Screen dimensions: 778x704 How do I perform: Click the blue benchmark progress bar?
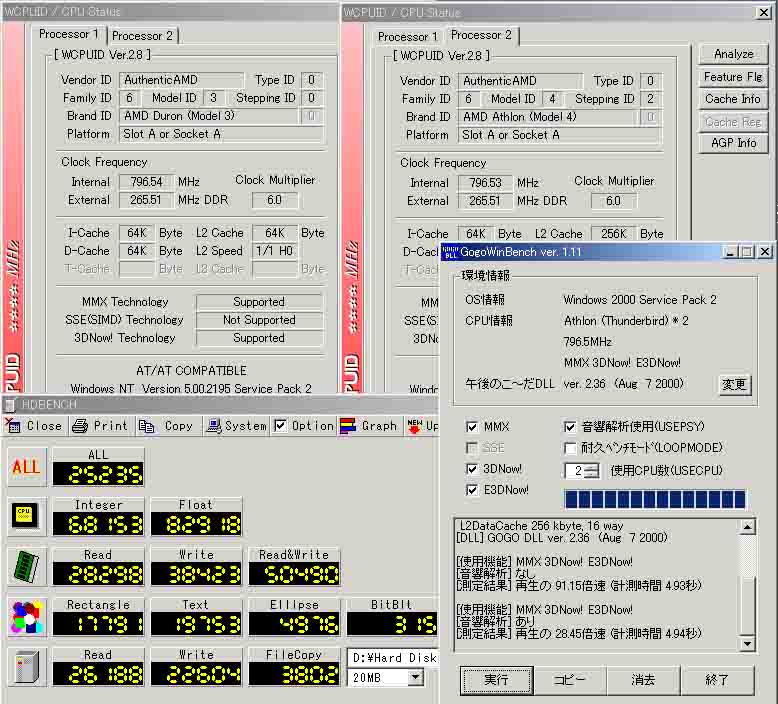pyautogui.click(x=655, y=499)
